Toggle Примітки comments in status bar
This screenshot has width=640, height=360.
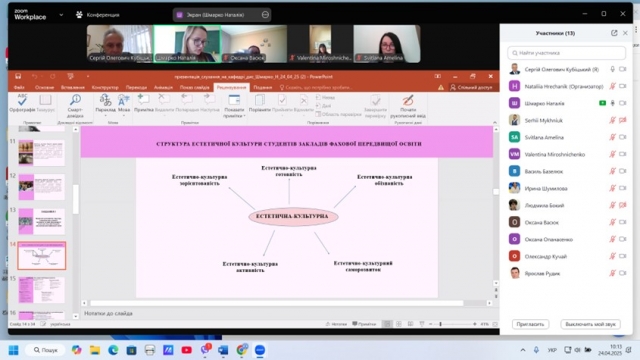pos(364,324)
